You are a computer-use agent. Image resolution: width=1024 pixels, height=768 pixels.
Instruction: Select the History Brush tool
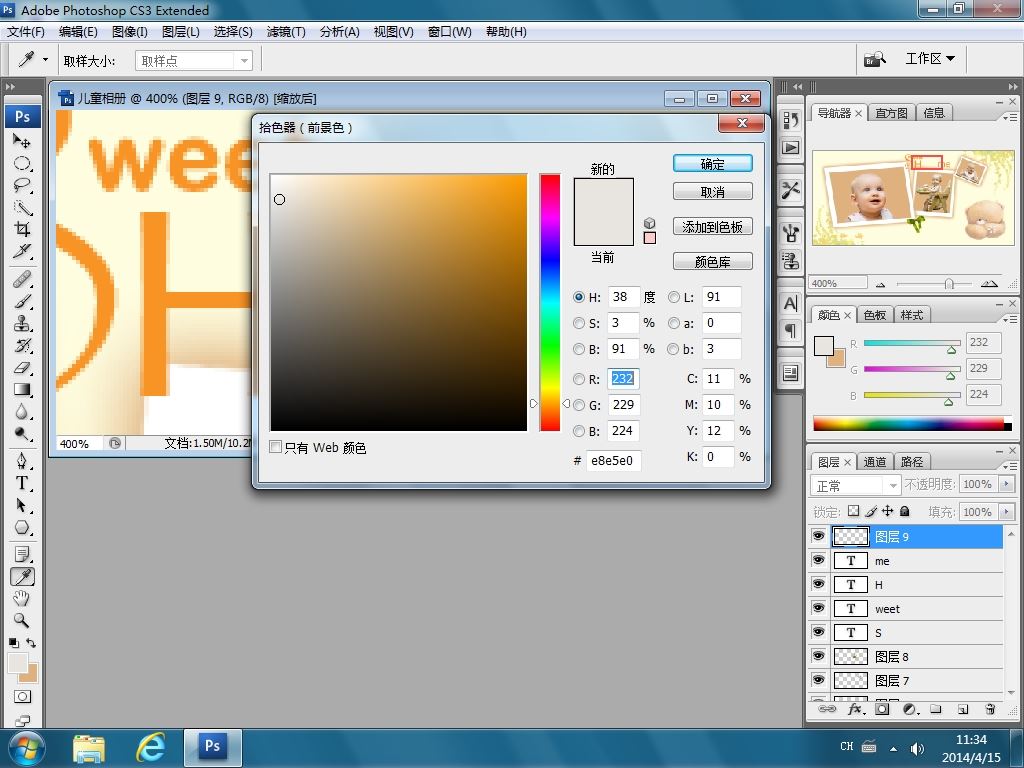[22, 346]
